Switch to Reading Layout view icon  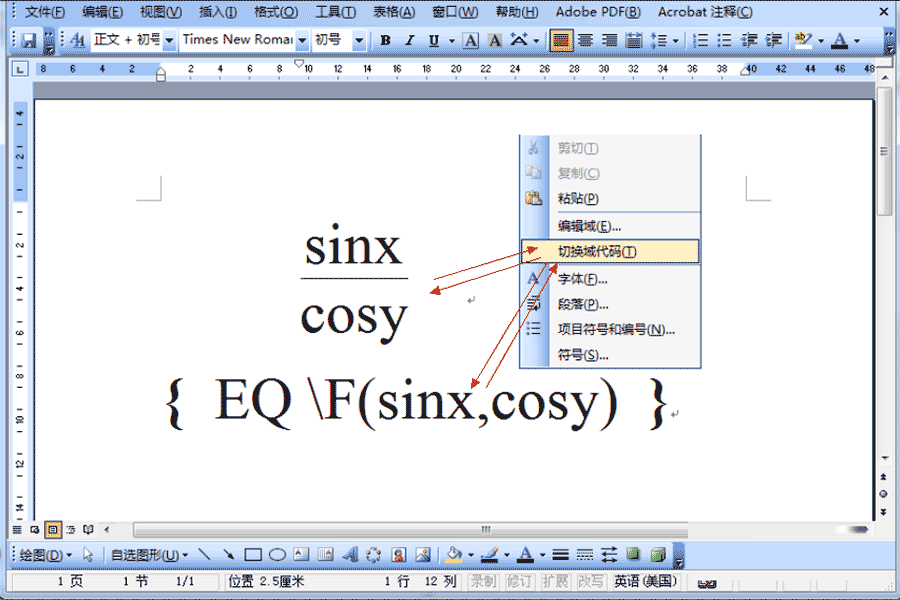[88, 529]
